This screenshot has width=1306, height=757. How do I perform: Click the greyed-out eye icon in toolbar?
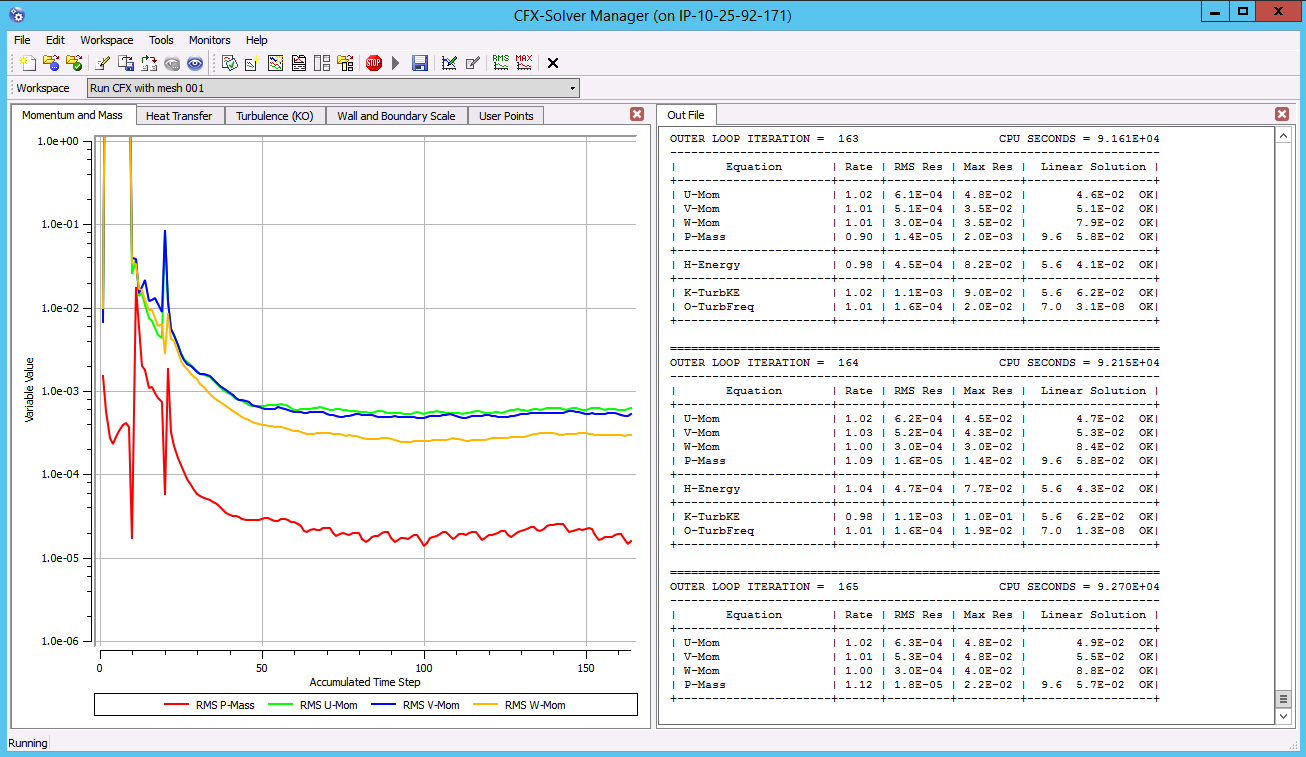click(x=172, y=63)
